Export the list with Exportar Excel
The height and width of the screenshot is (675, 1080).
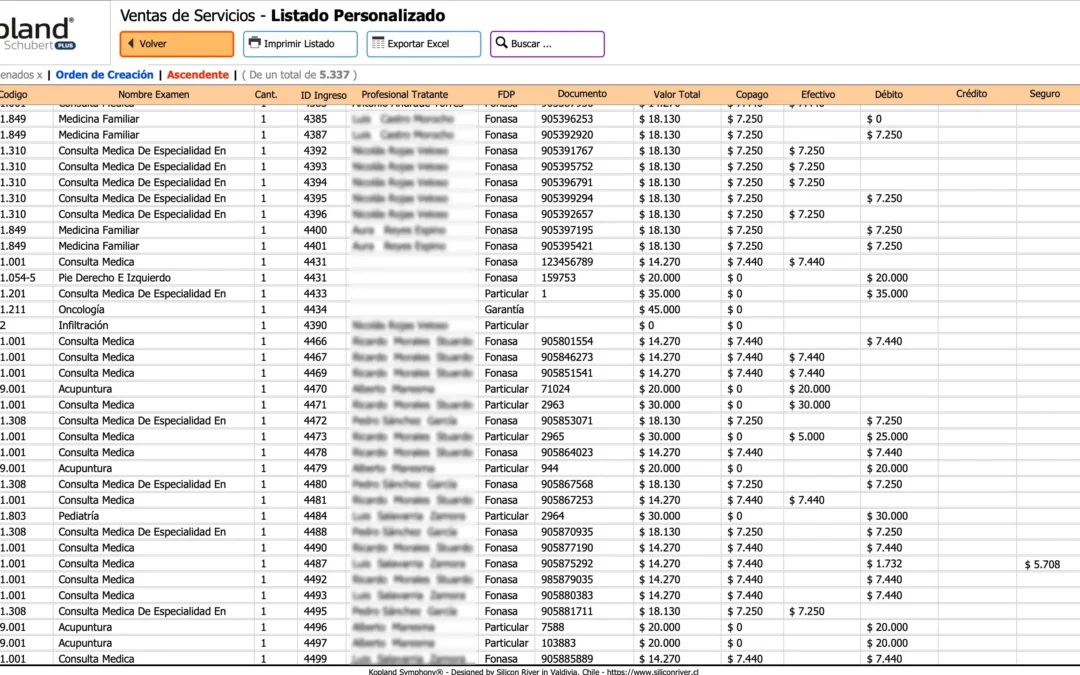tap(424, 44)
